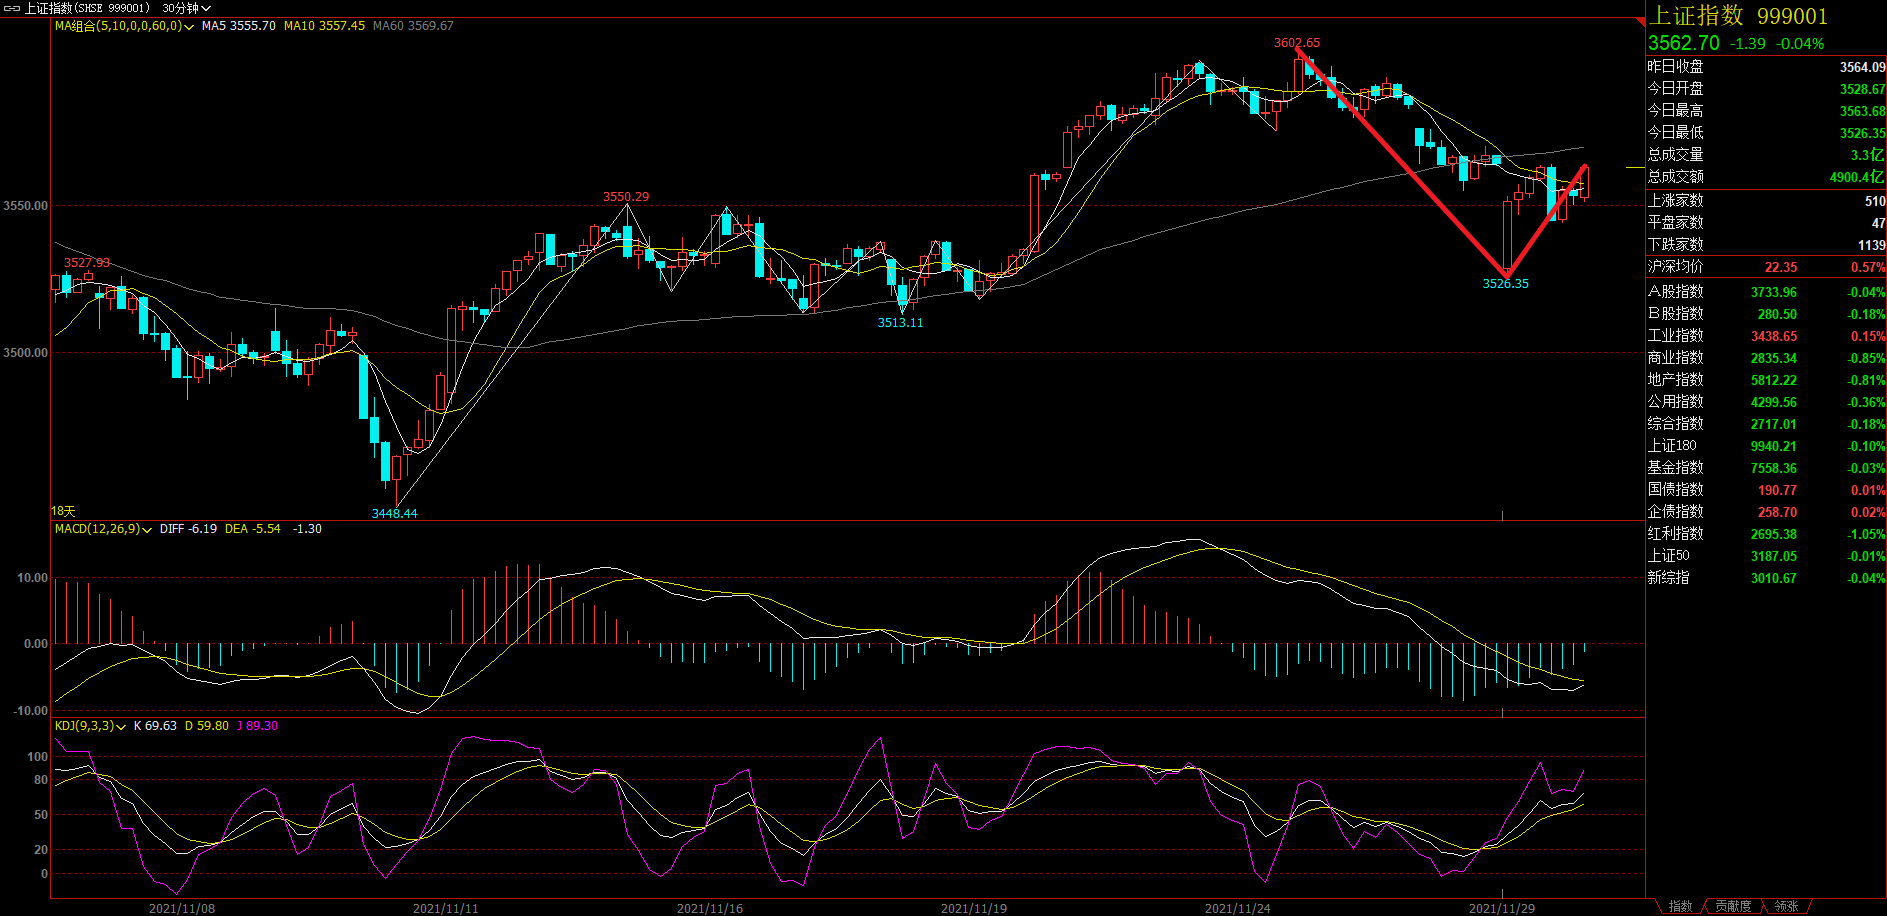
Task: Click 上证50 index entry
Action: [x=1669, y=556]
